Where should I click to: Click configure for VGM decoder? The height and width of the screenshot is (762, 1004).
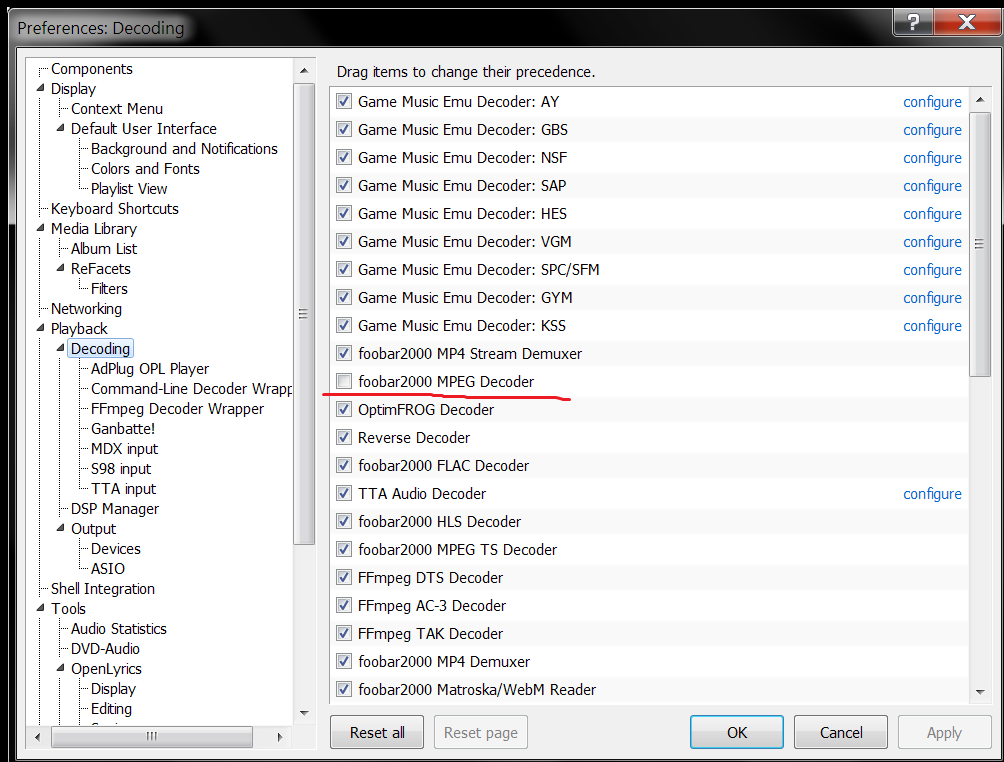(932, 242)
